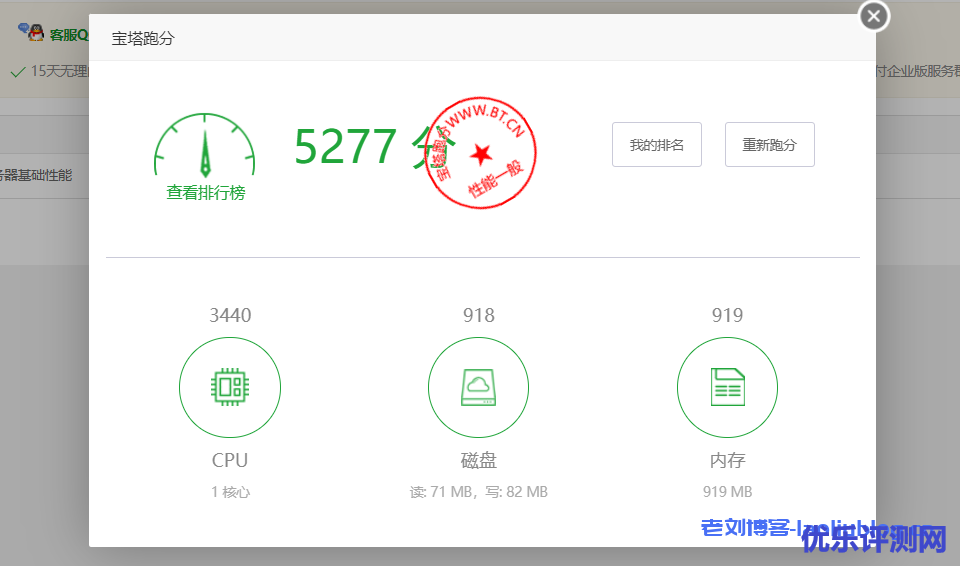Click the 内存 memory icon

[x=727, y=387]
